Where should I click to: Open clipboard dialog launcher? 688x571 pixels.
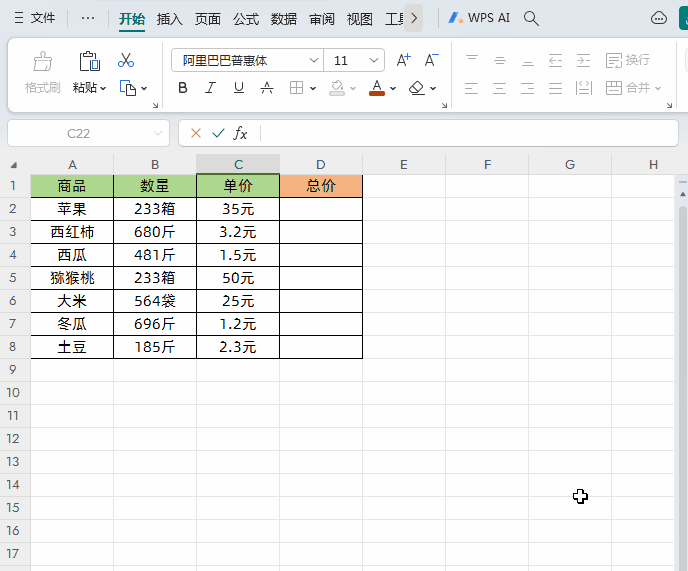click(155, 105)
